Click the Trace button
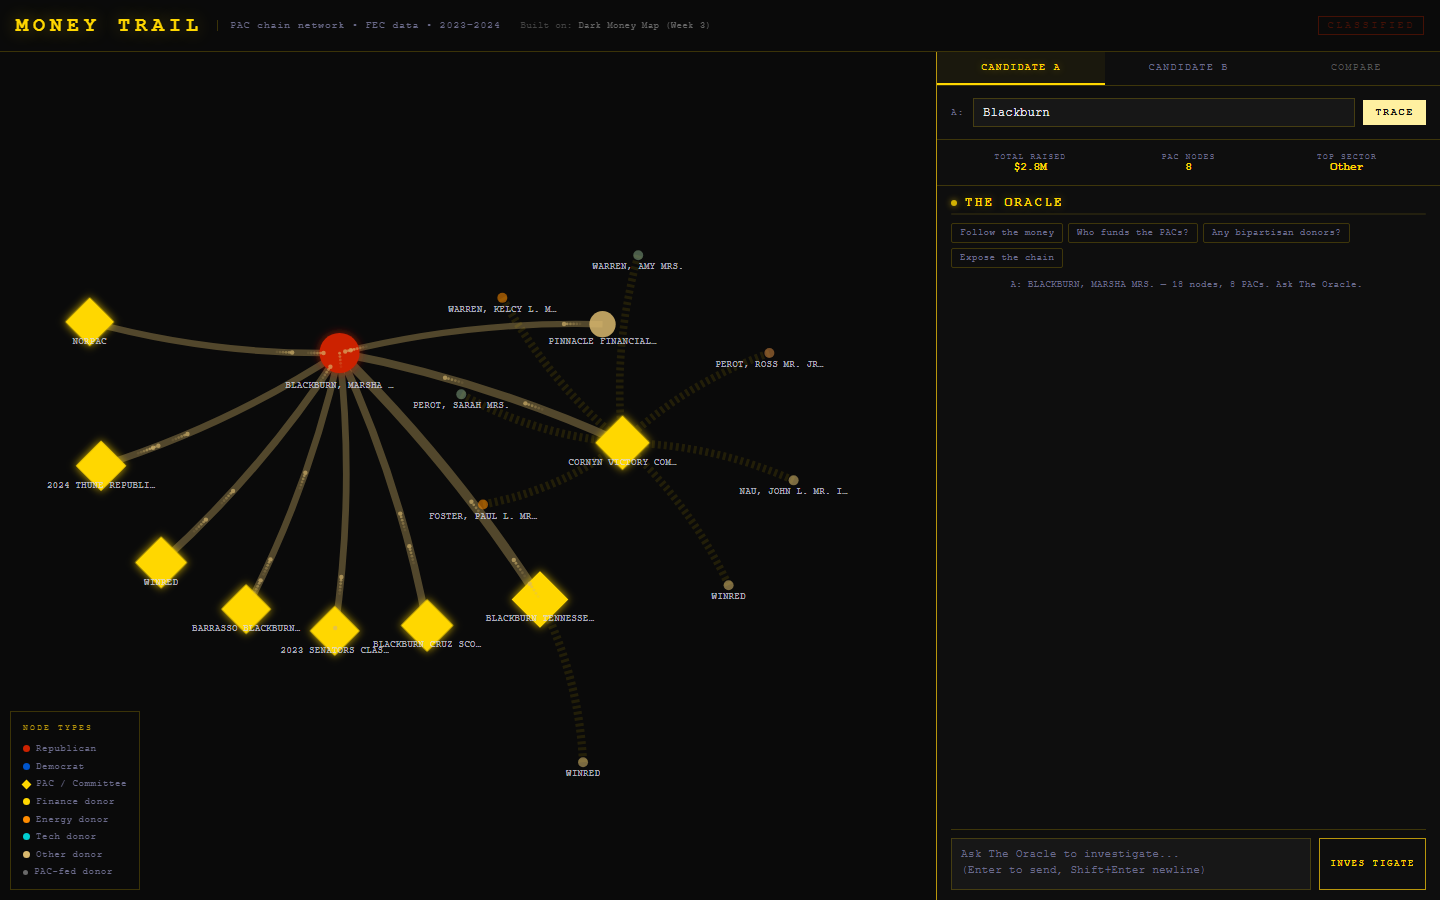The width and height of the screenshot is (1440, 900). [x=1394, y=112]
